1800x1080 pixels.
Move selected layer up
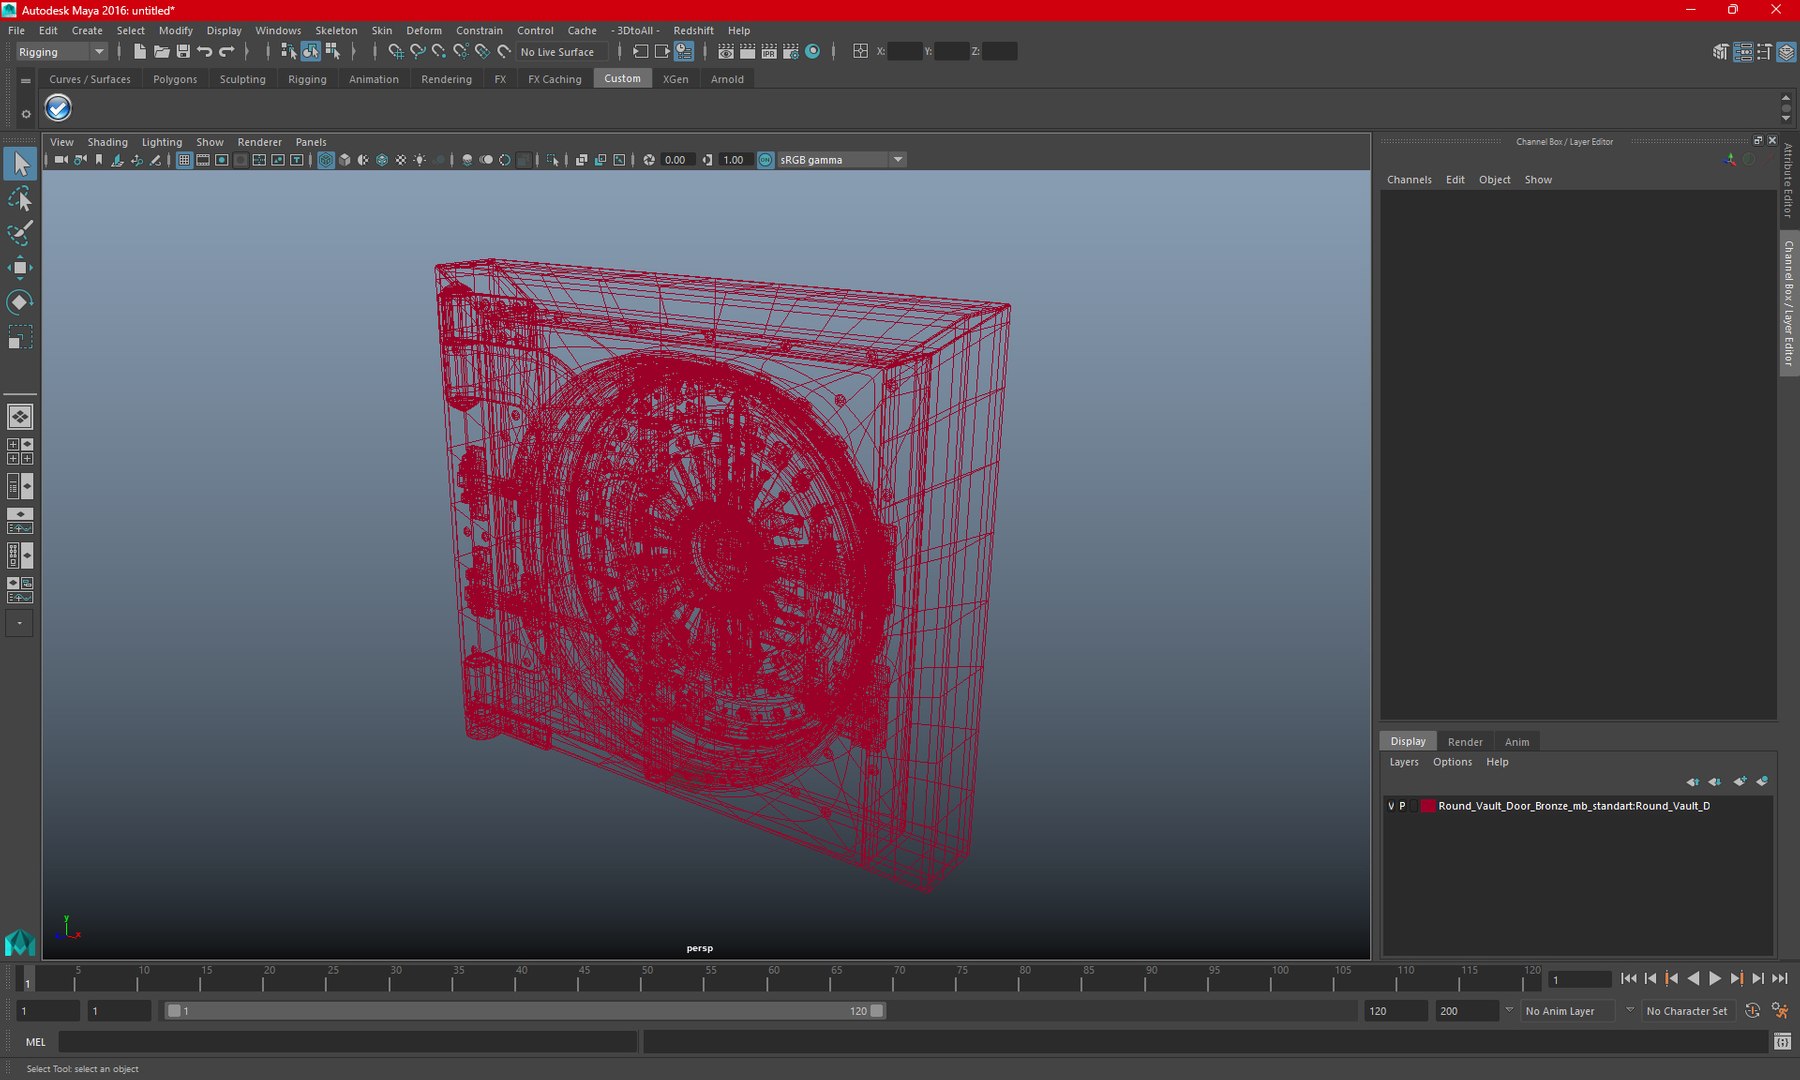[x=1692, y=782]
